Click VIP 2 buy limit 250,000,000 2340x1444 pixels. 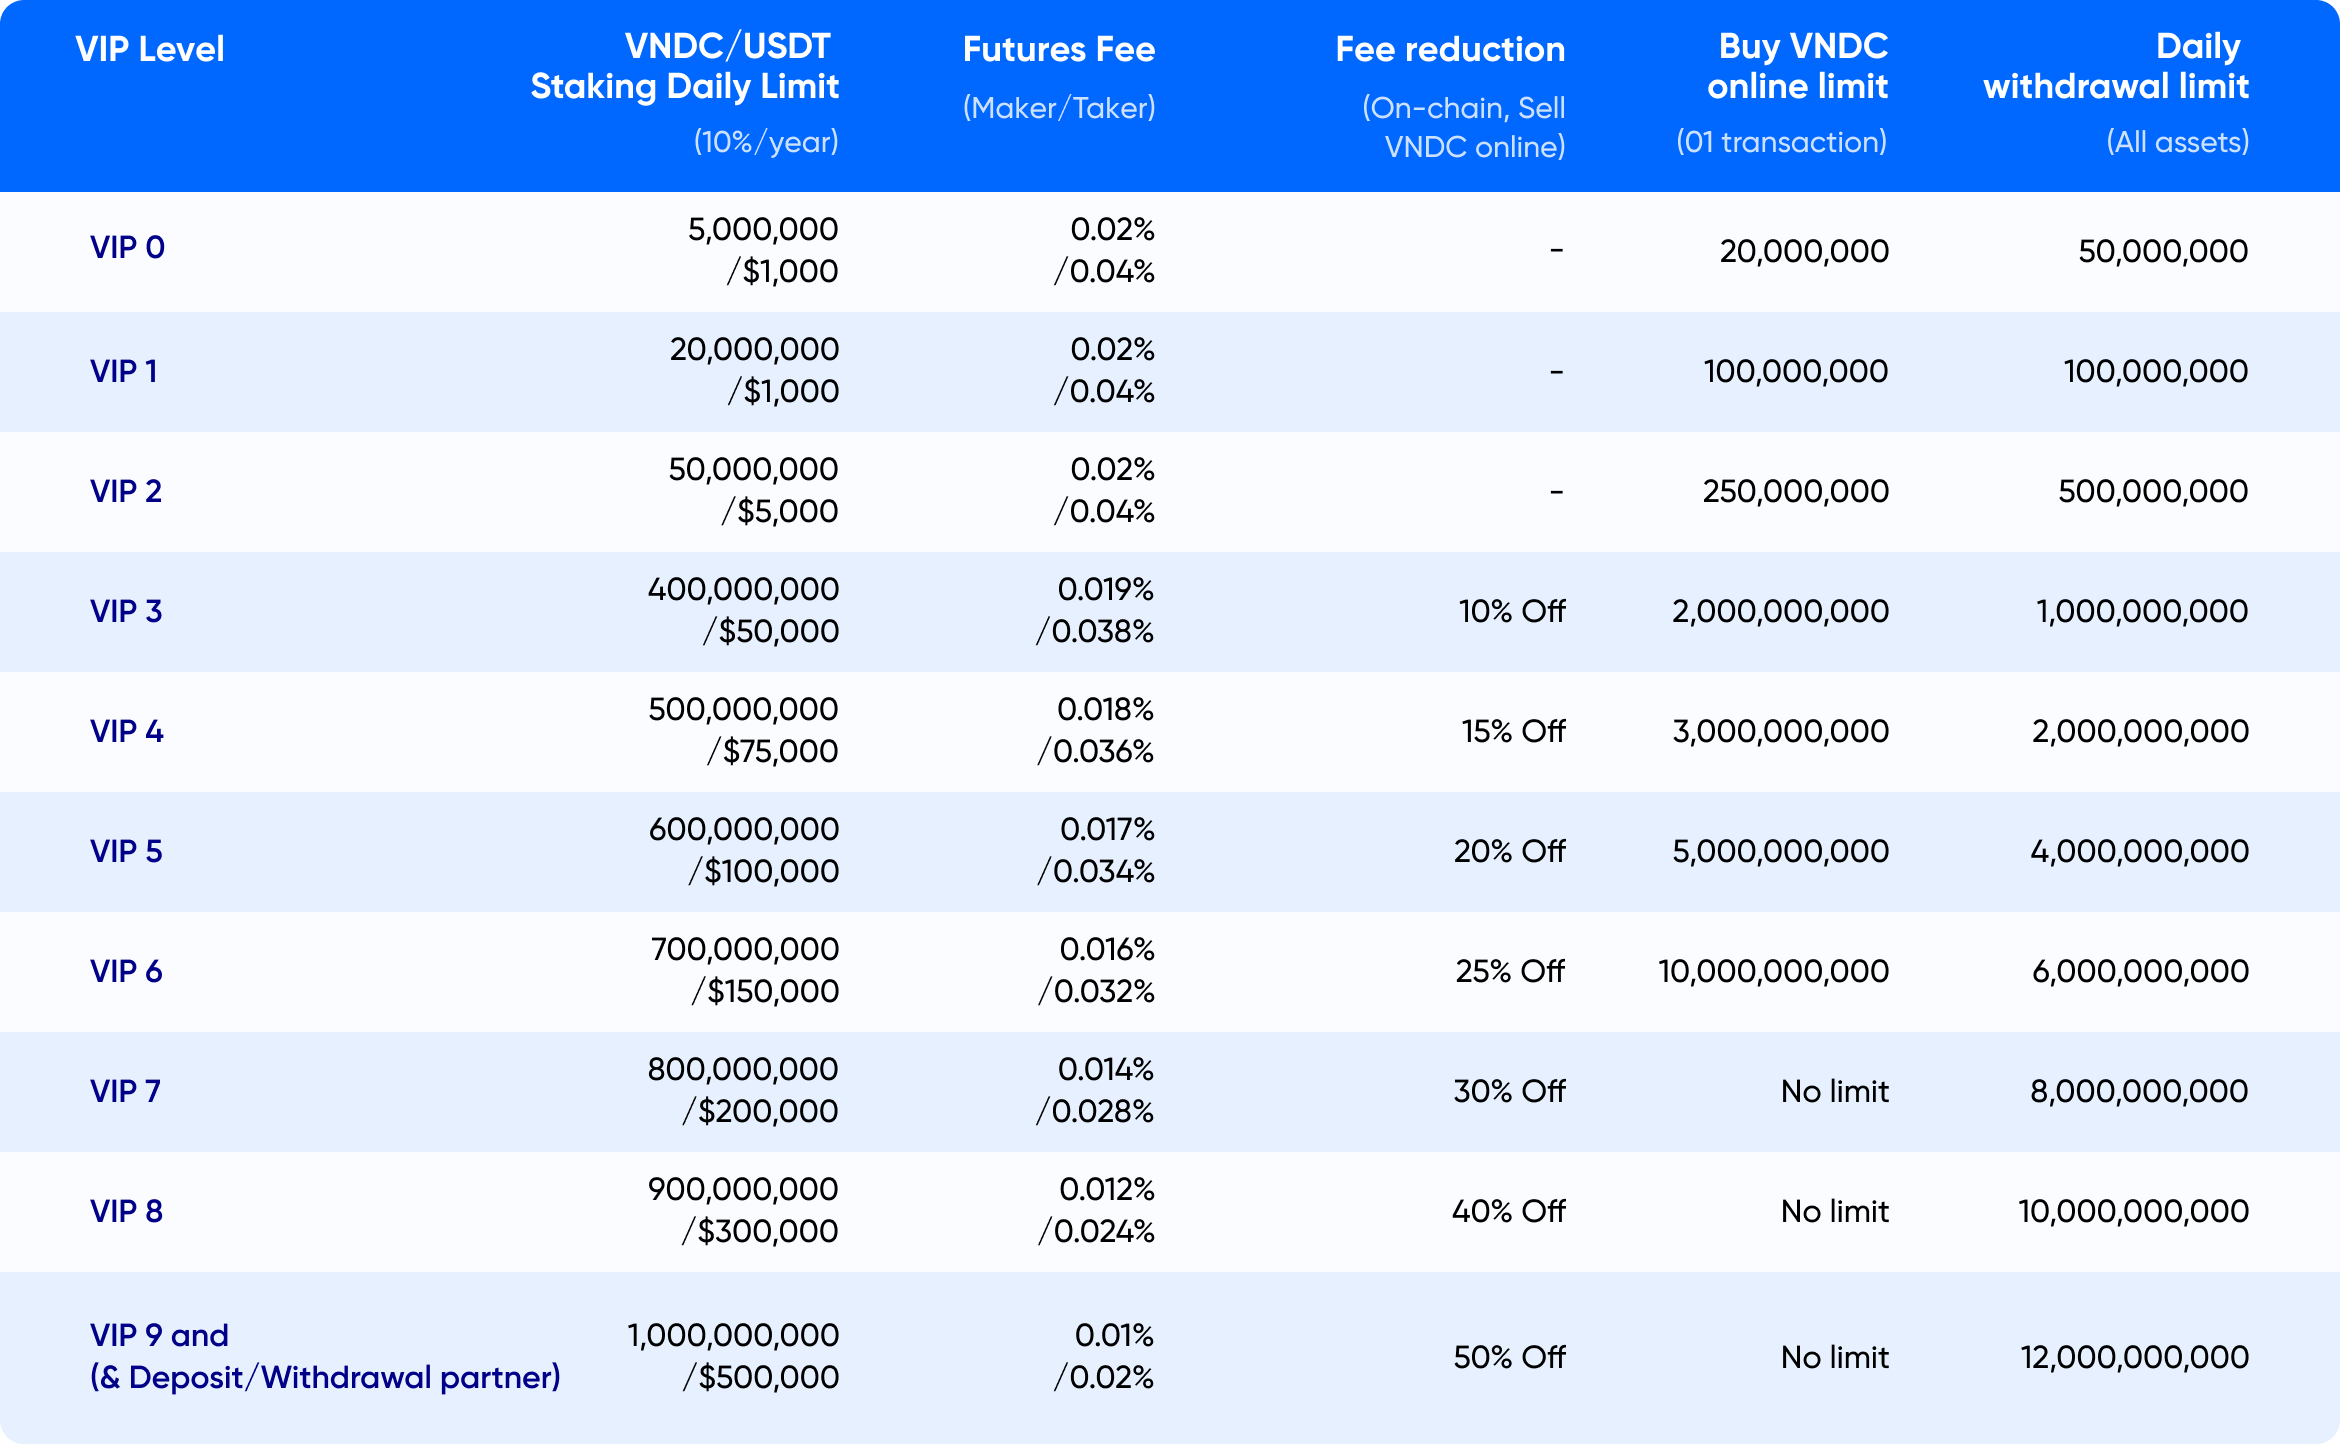[x=1796, y=491]
